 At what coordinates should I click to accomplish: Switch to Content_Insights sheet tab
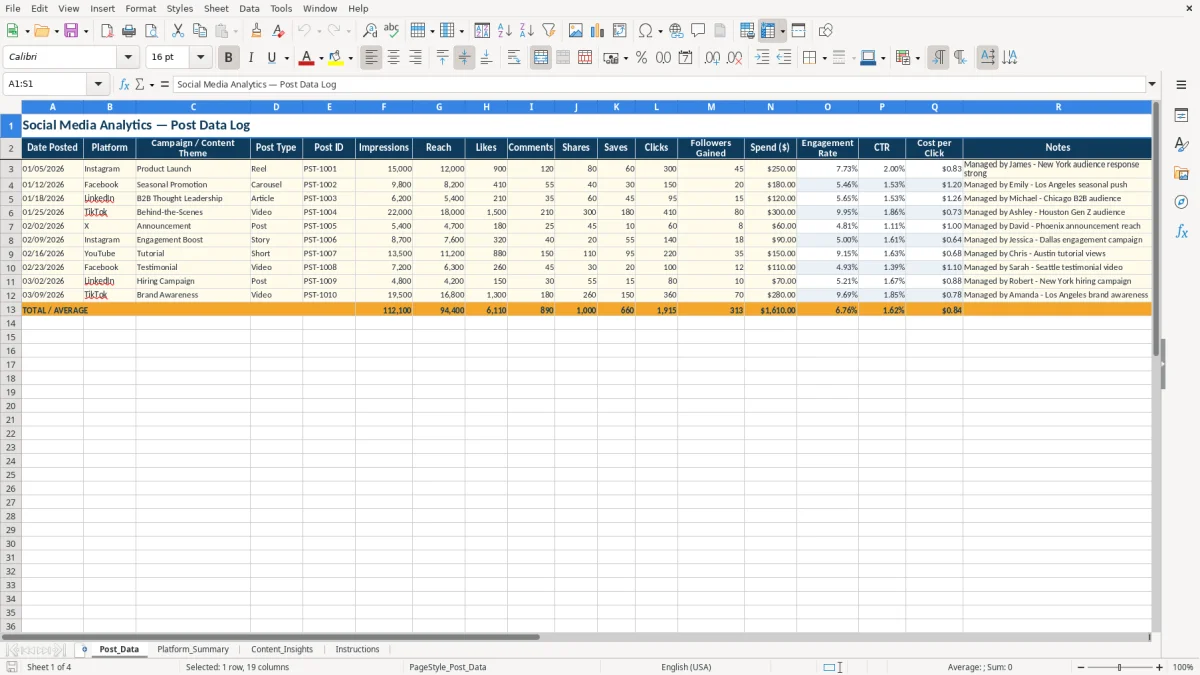click(282, 649)
